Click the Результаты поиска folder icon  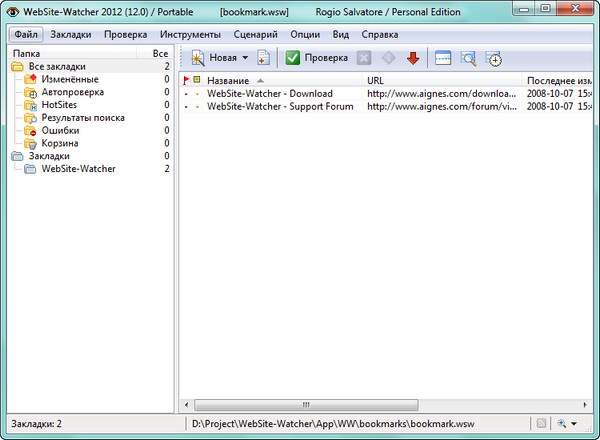pyautogui.click(x=30, y=118)
